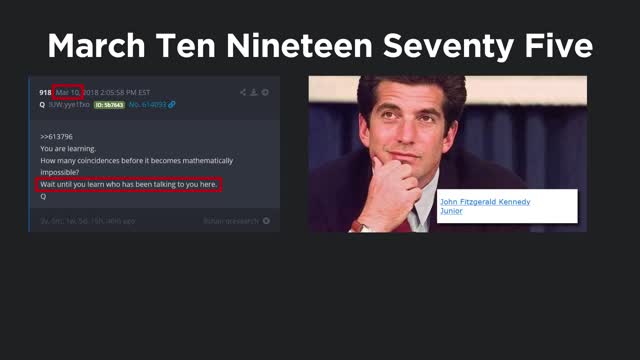640x360 pixels.
Task: Click the share icon on post 918
Action: (x=243, y=92)
